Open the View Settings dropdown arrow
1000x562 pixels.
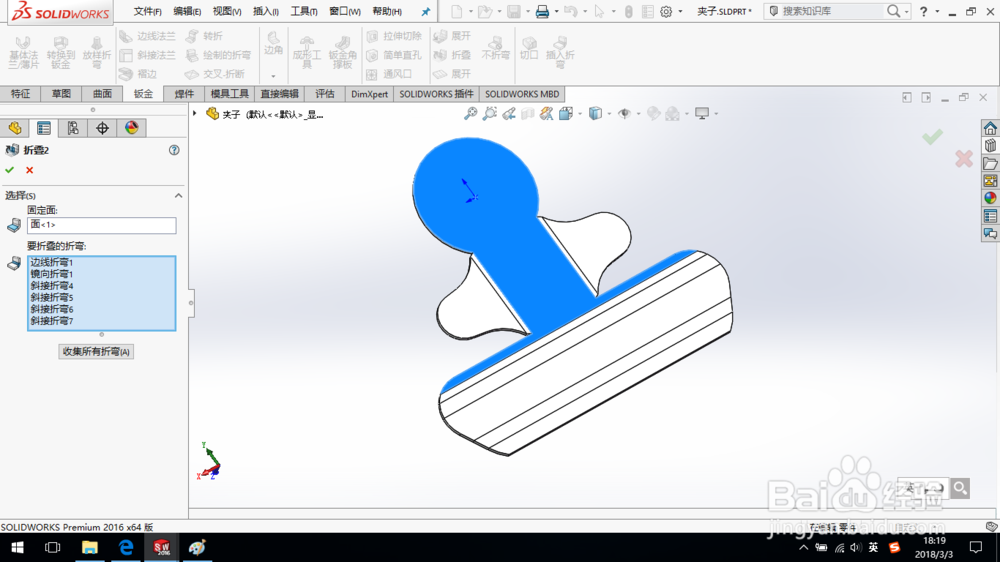(x=716, y=114)
